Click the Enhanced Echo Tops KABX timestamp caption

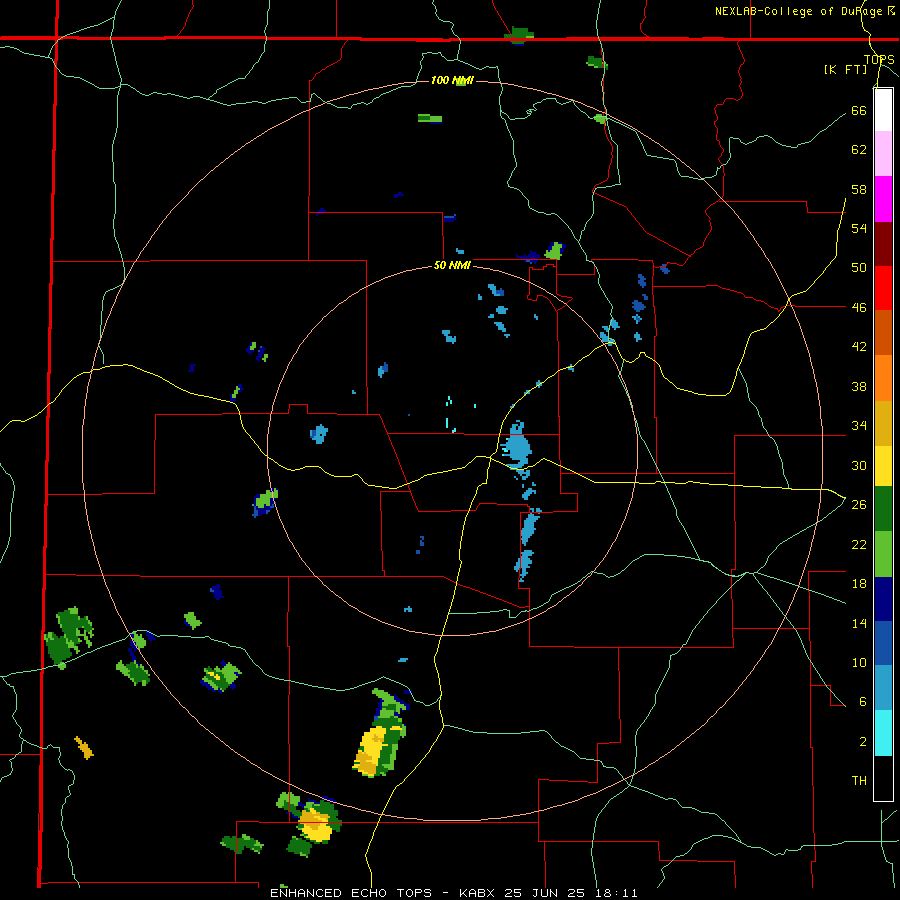[453, 893]
